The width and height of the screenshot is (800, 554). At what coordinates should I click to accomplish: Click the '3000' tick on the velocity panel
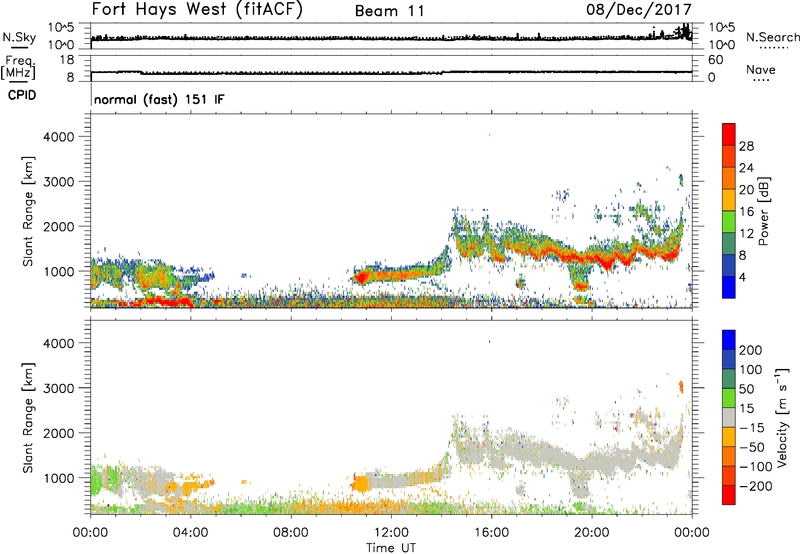tap(58, 388)
